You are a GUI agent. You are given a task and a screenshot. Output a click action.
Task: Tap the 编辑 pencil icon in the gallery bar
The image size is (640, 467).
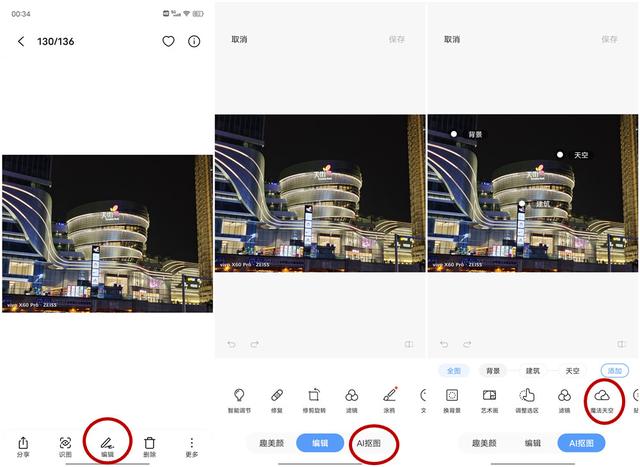[x=107, y=444]
